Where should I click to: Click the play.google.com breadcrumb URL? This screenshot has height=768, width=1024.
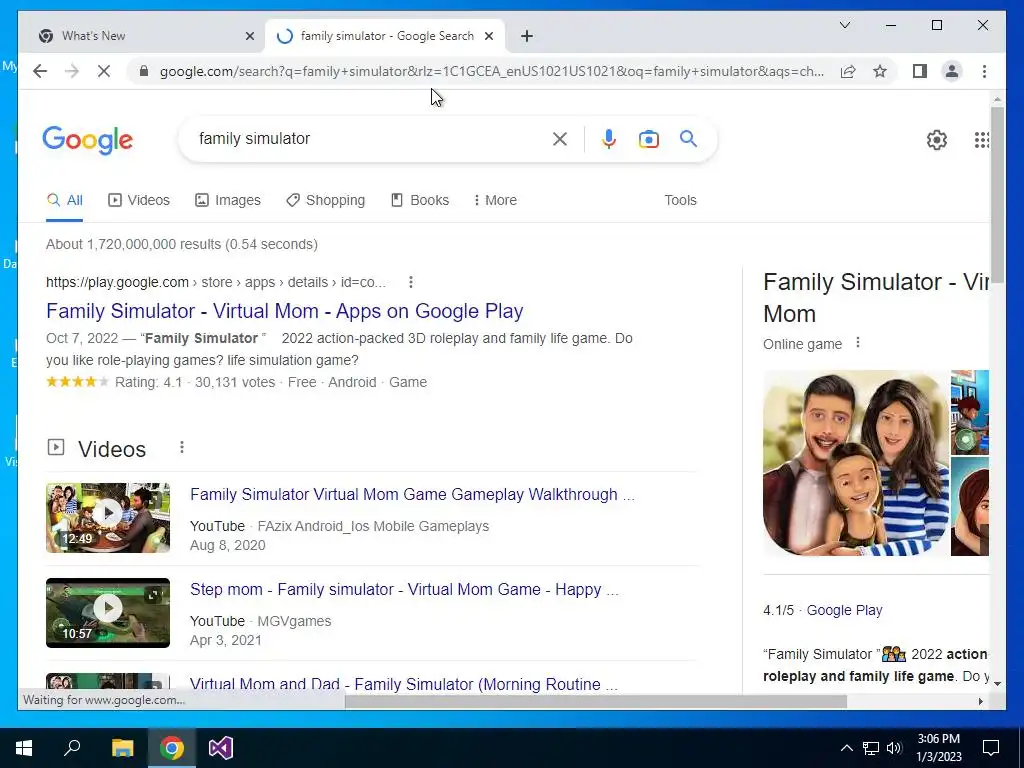216,282
